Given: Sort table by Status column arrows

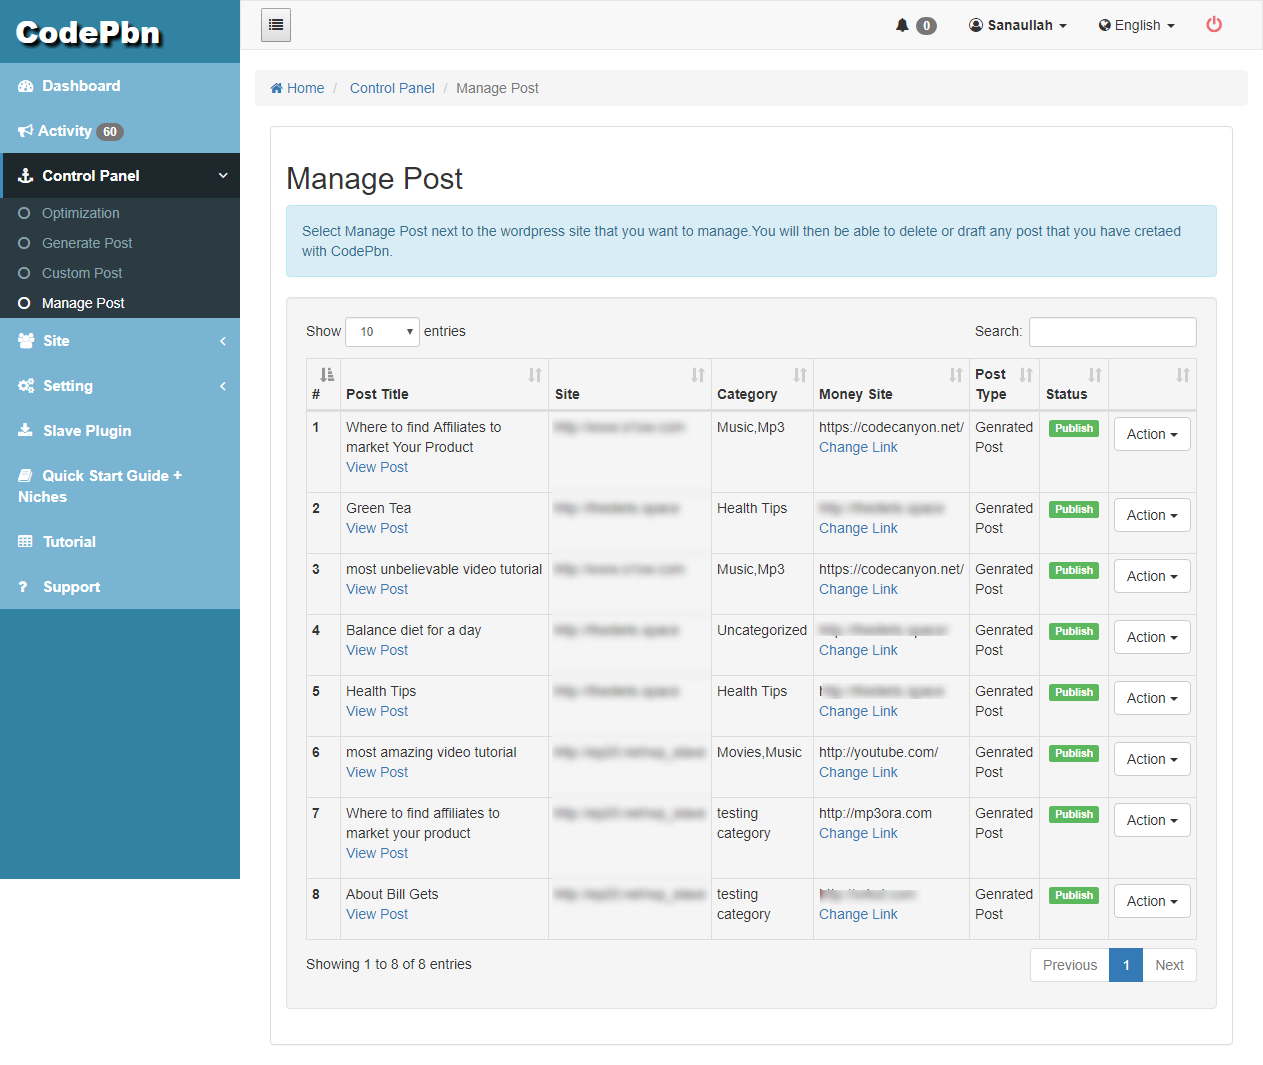Looking at the screenshot, I should pos(1095,375).
